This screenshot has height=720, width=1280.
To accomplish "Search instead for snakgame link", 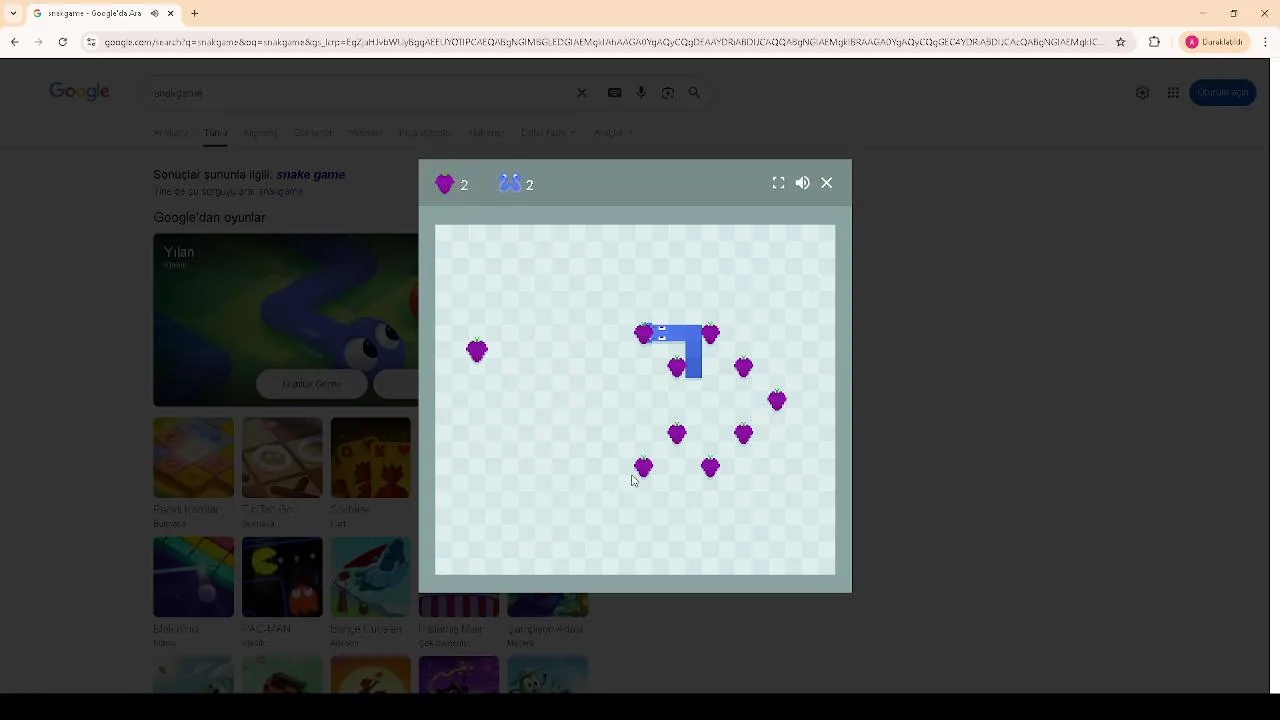I will pyautogui.click(x=279, y=191).
